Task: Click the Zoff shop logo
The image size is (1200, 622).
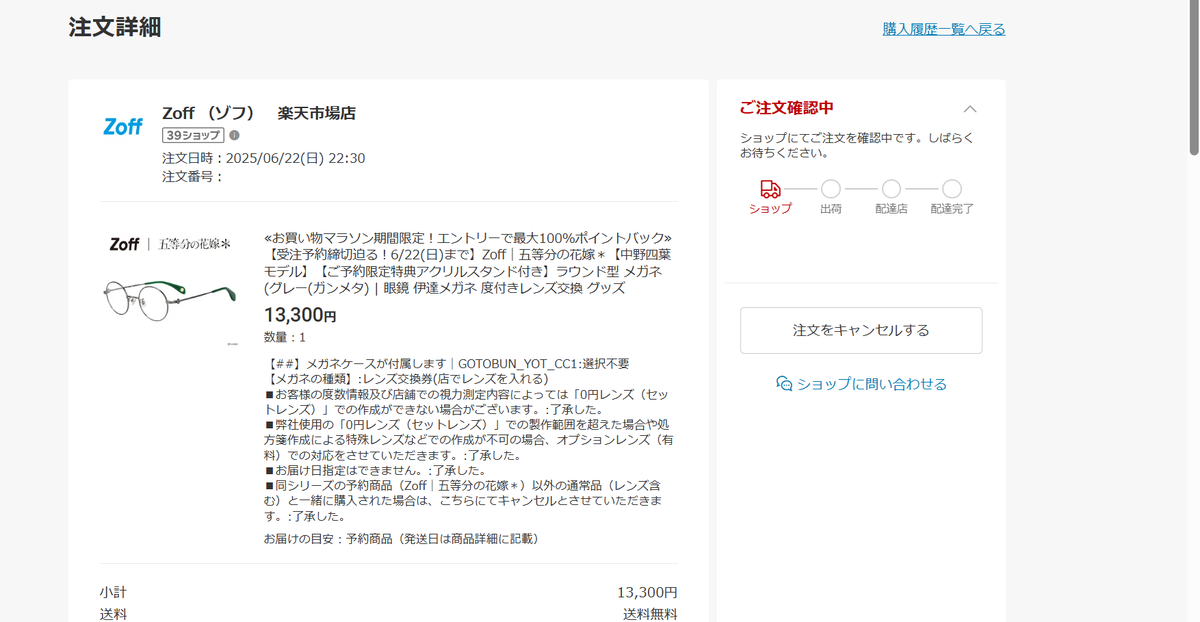Action: coord(124,127)
